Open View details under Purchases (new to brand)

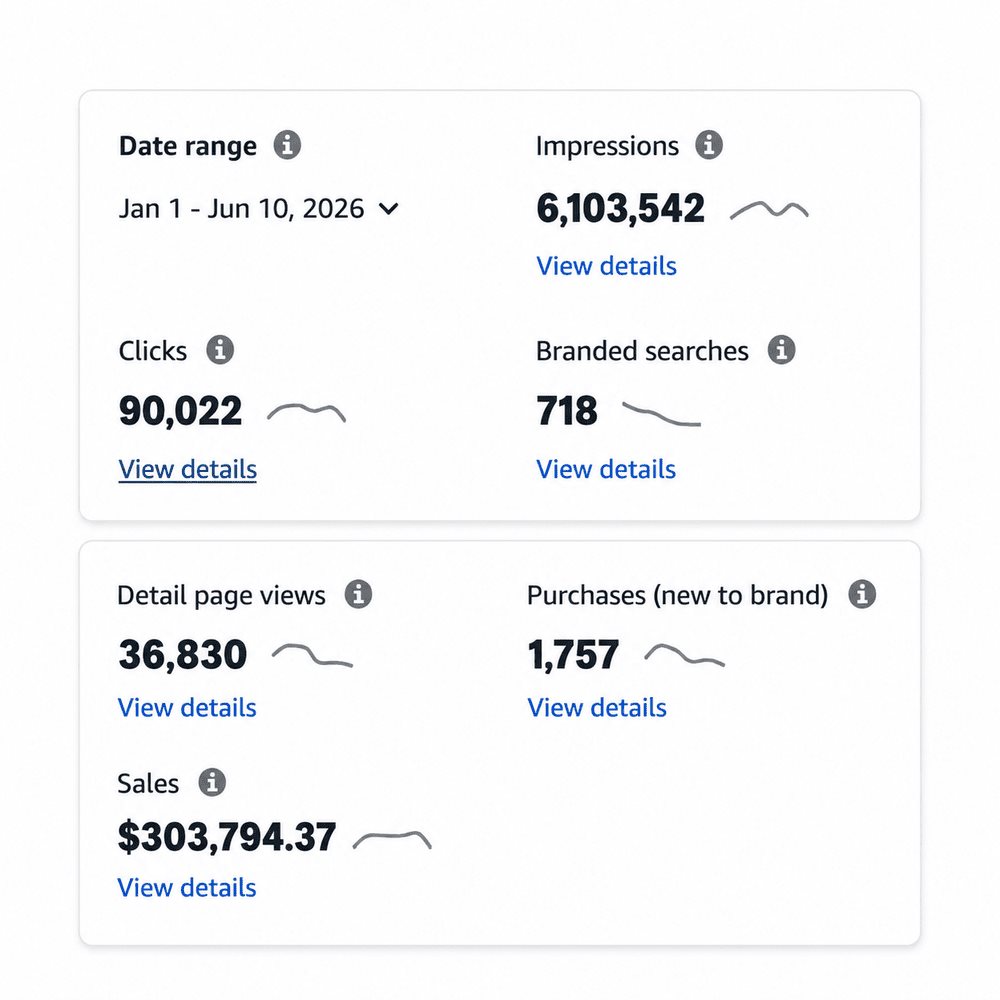pyautogui.click(x=597, y=708)
